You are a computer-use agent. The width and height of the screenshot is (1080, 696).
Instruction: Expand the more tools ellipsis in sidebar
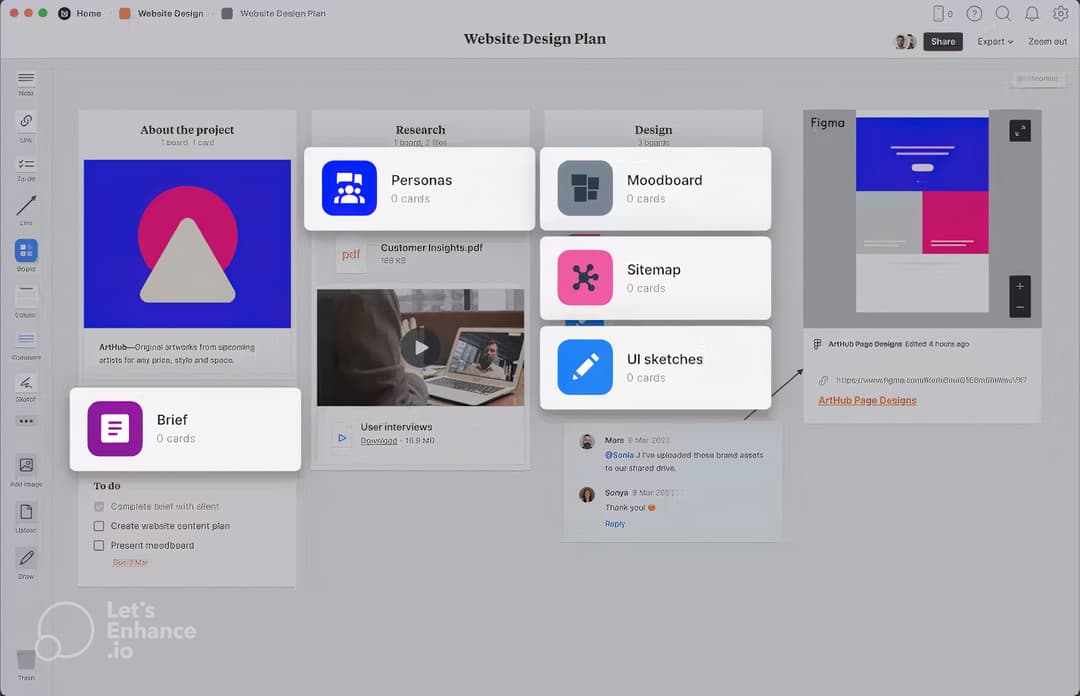point(26,422)
